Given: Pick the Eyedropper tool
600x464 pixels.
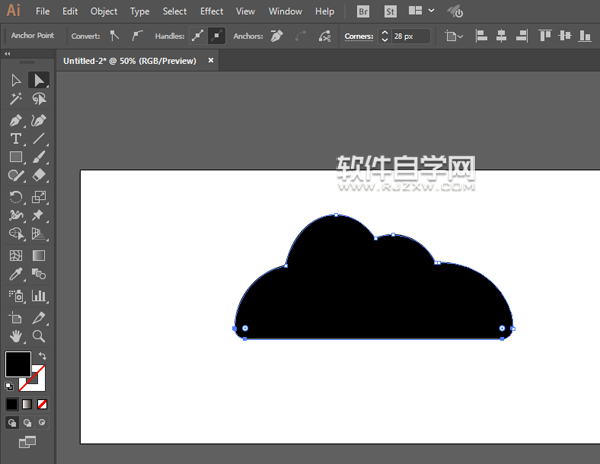Looking at the screenshot, I should (16, 274).
